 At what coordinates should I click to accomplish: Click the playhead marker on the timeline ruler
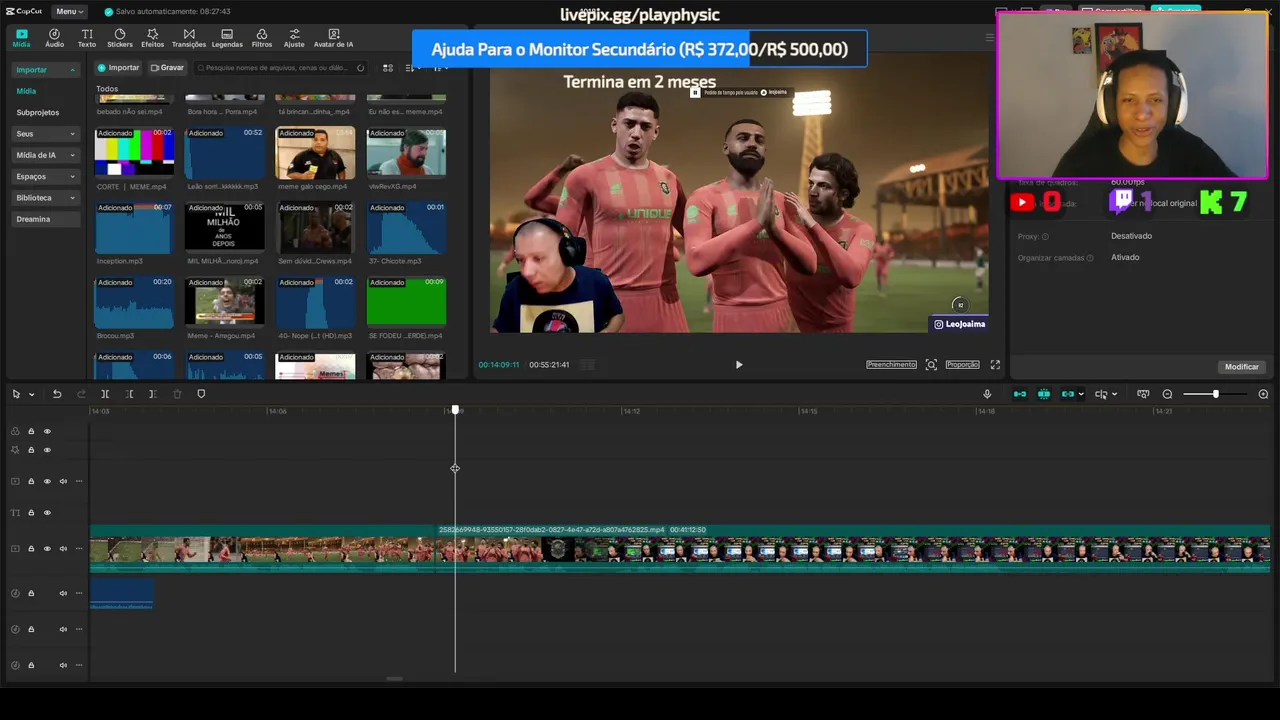click(455, 410)
